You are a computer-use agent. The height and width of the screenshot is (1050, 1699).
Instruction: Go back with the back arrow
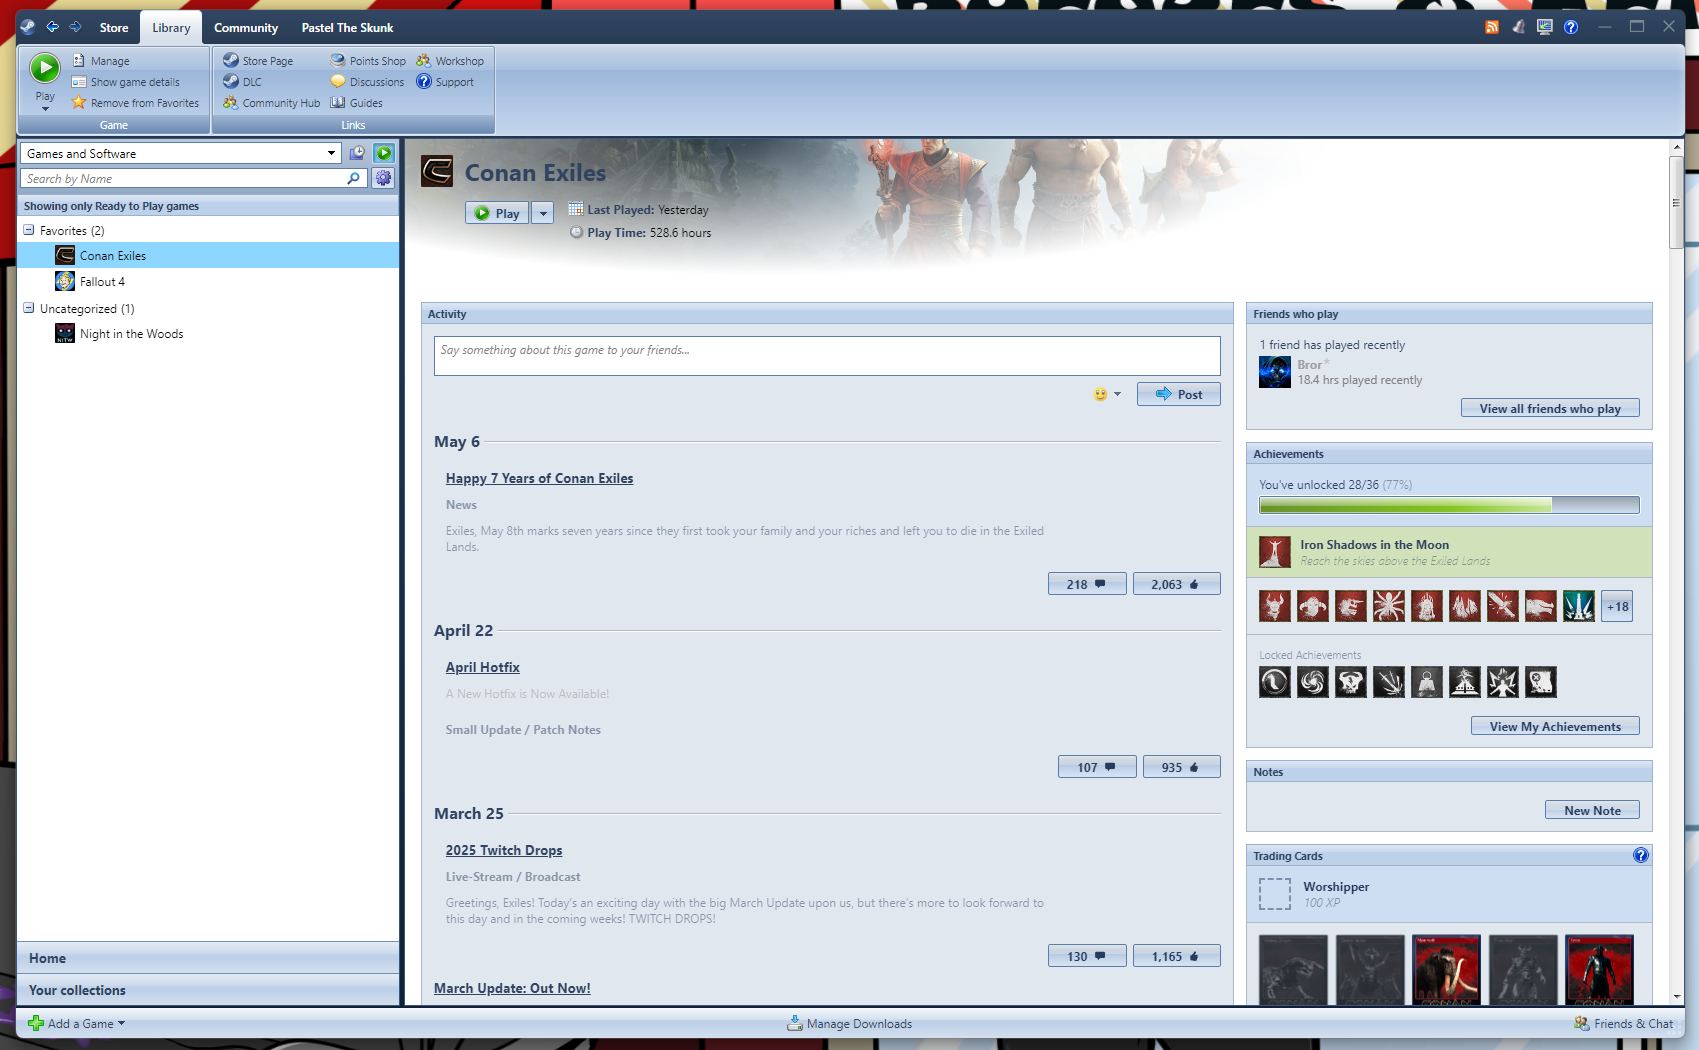[52, 27]
